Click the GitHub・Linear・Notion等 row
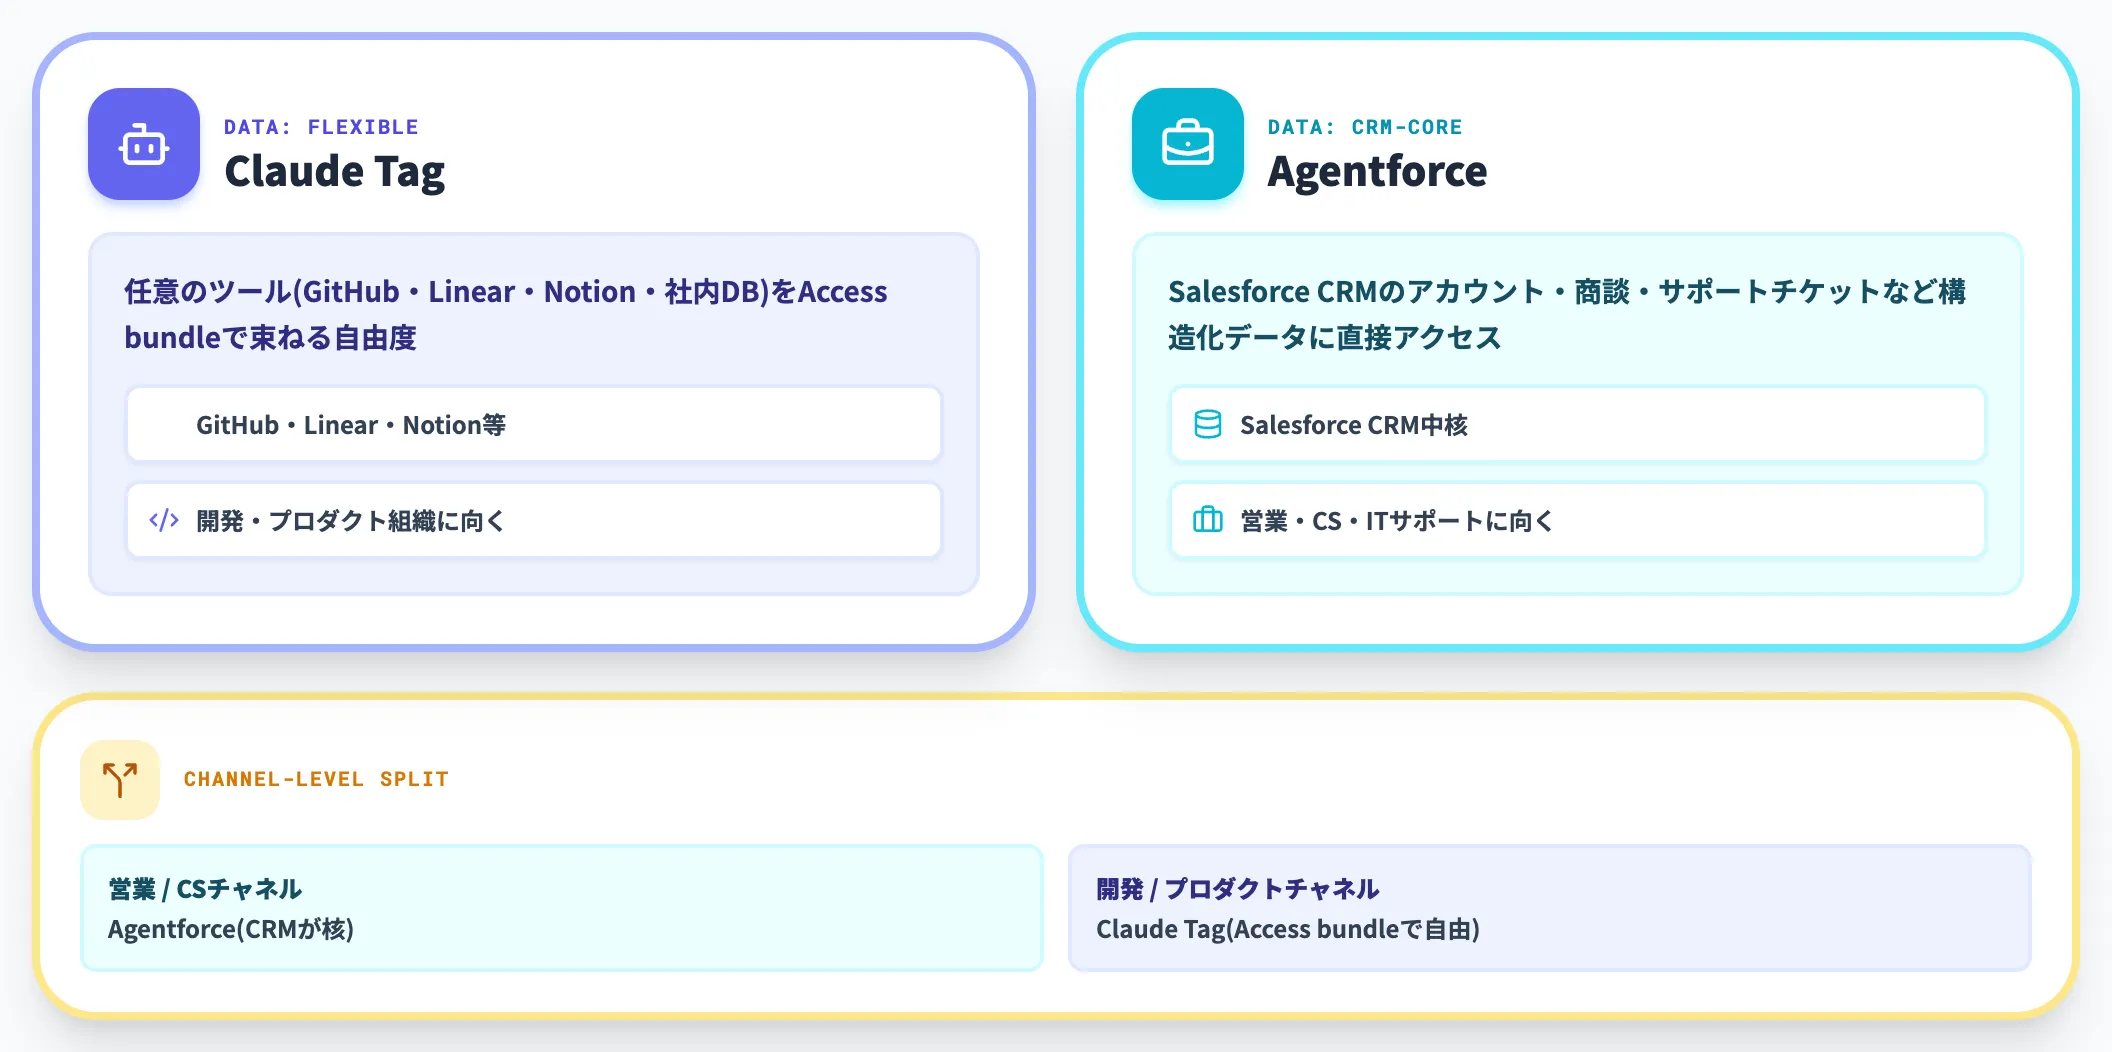Screen dimensions: 2112x1052 tap(534, 424)
